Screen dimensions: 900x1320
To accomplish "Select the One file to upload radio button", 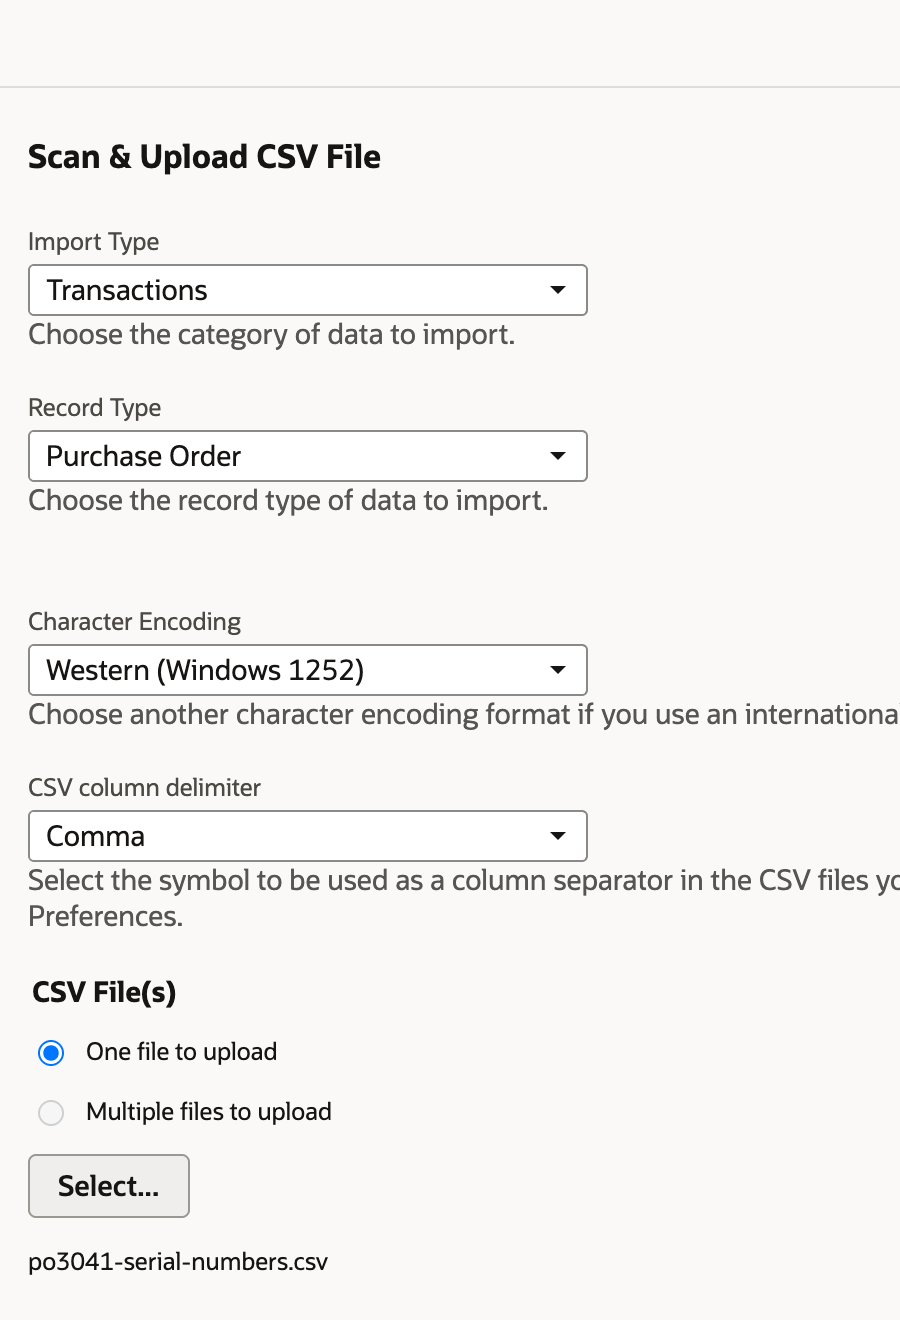I will click(x=51, y=1053).
